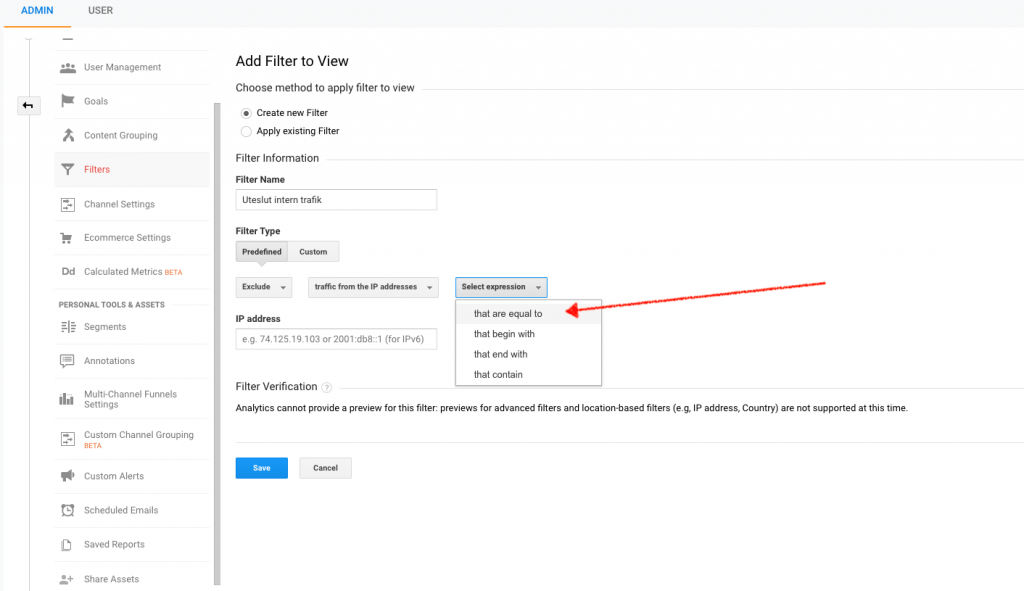Click the Custom Alerts megaphone icon

67,475
